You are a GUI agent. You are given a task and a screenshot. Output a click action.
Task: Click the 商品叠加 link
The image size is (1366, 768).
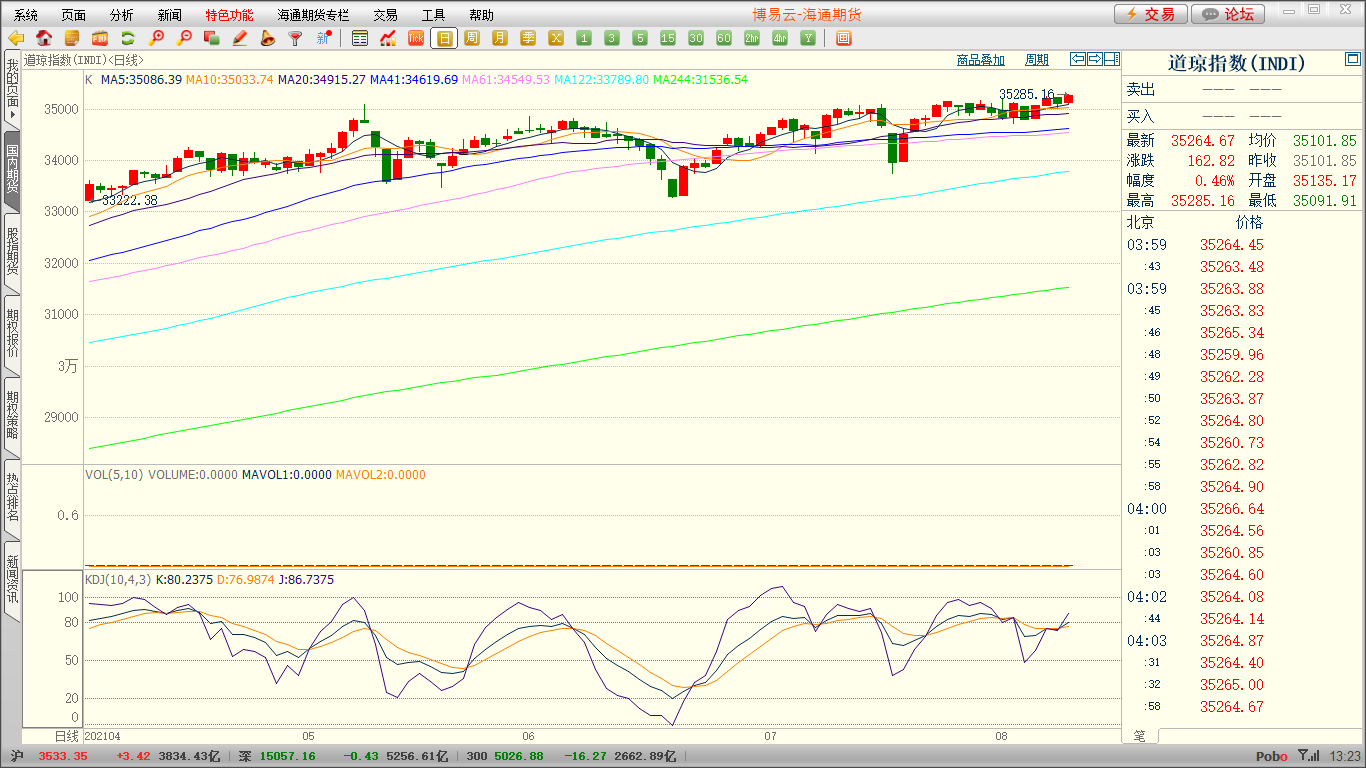(x=981, y=60)
